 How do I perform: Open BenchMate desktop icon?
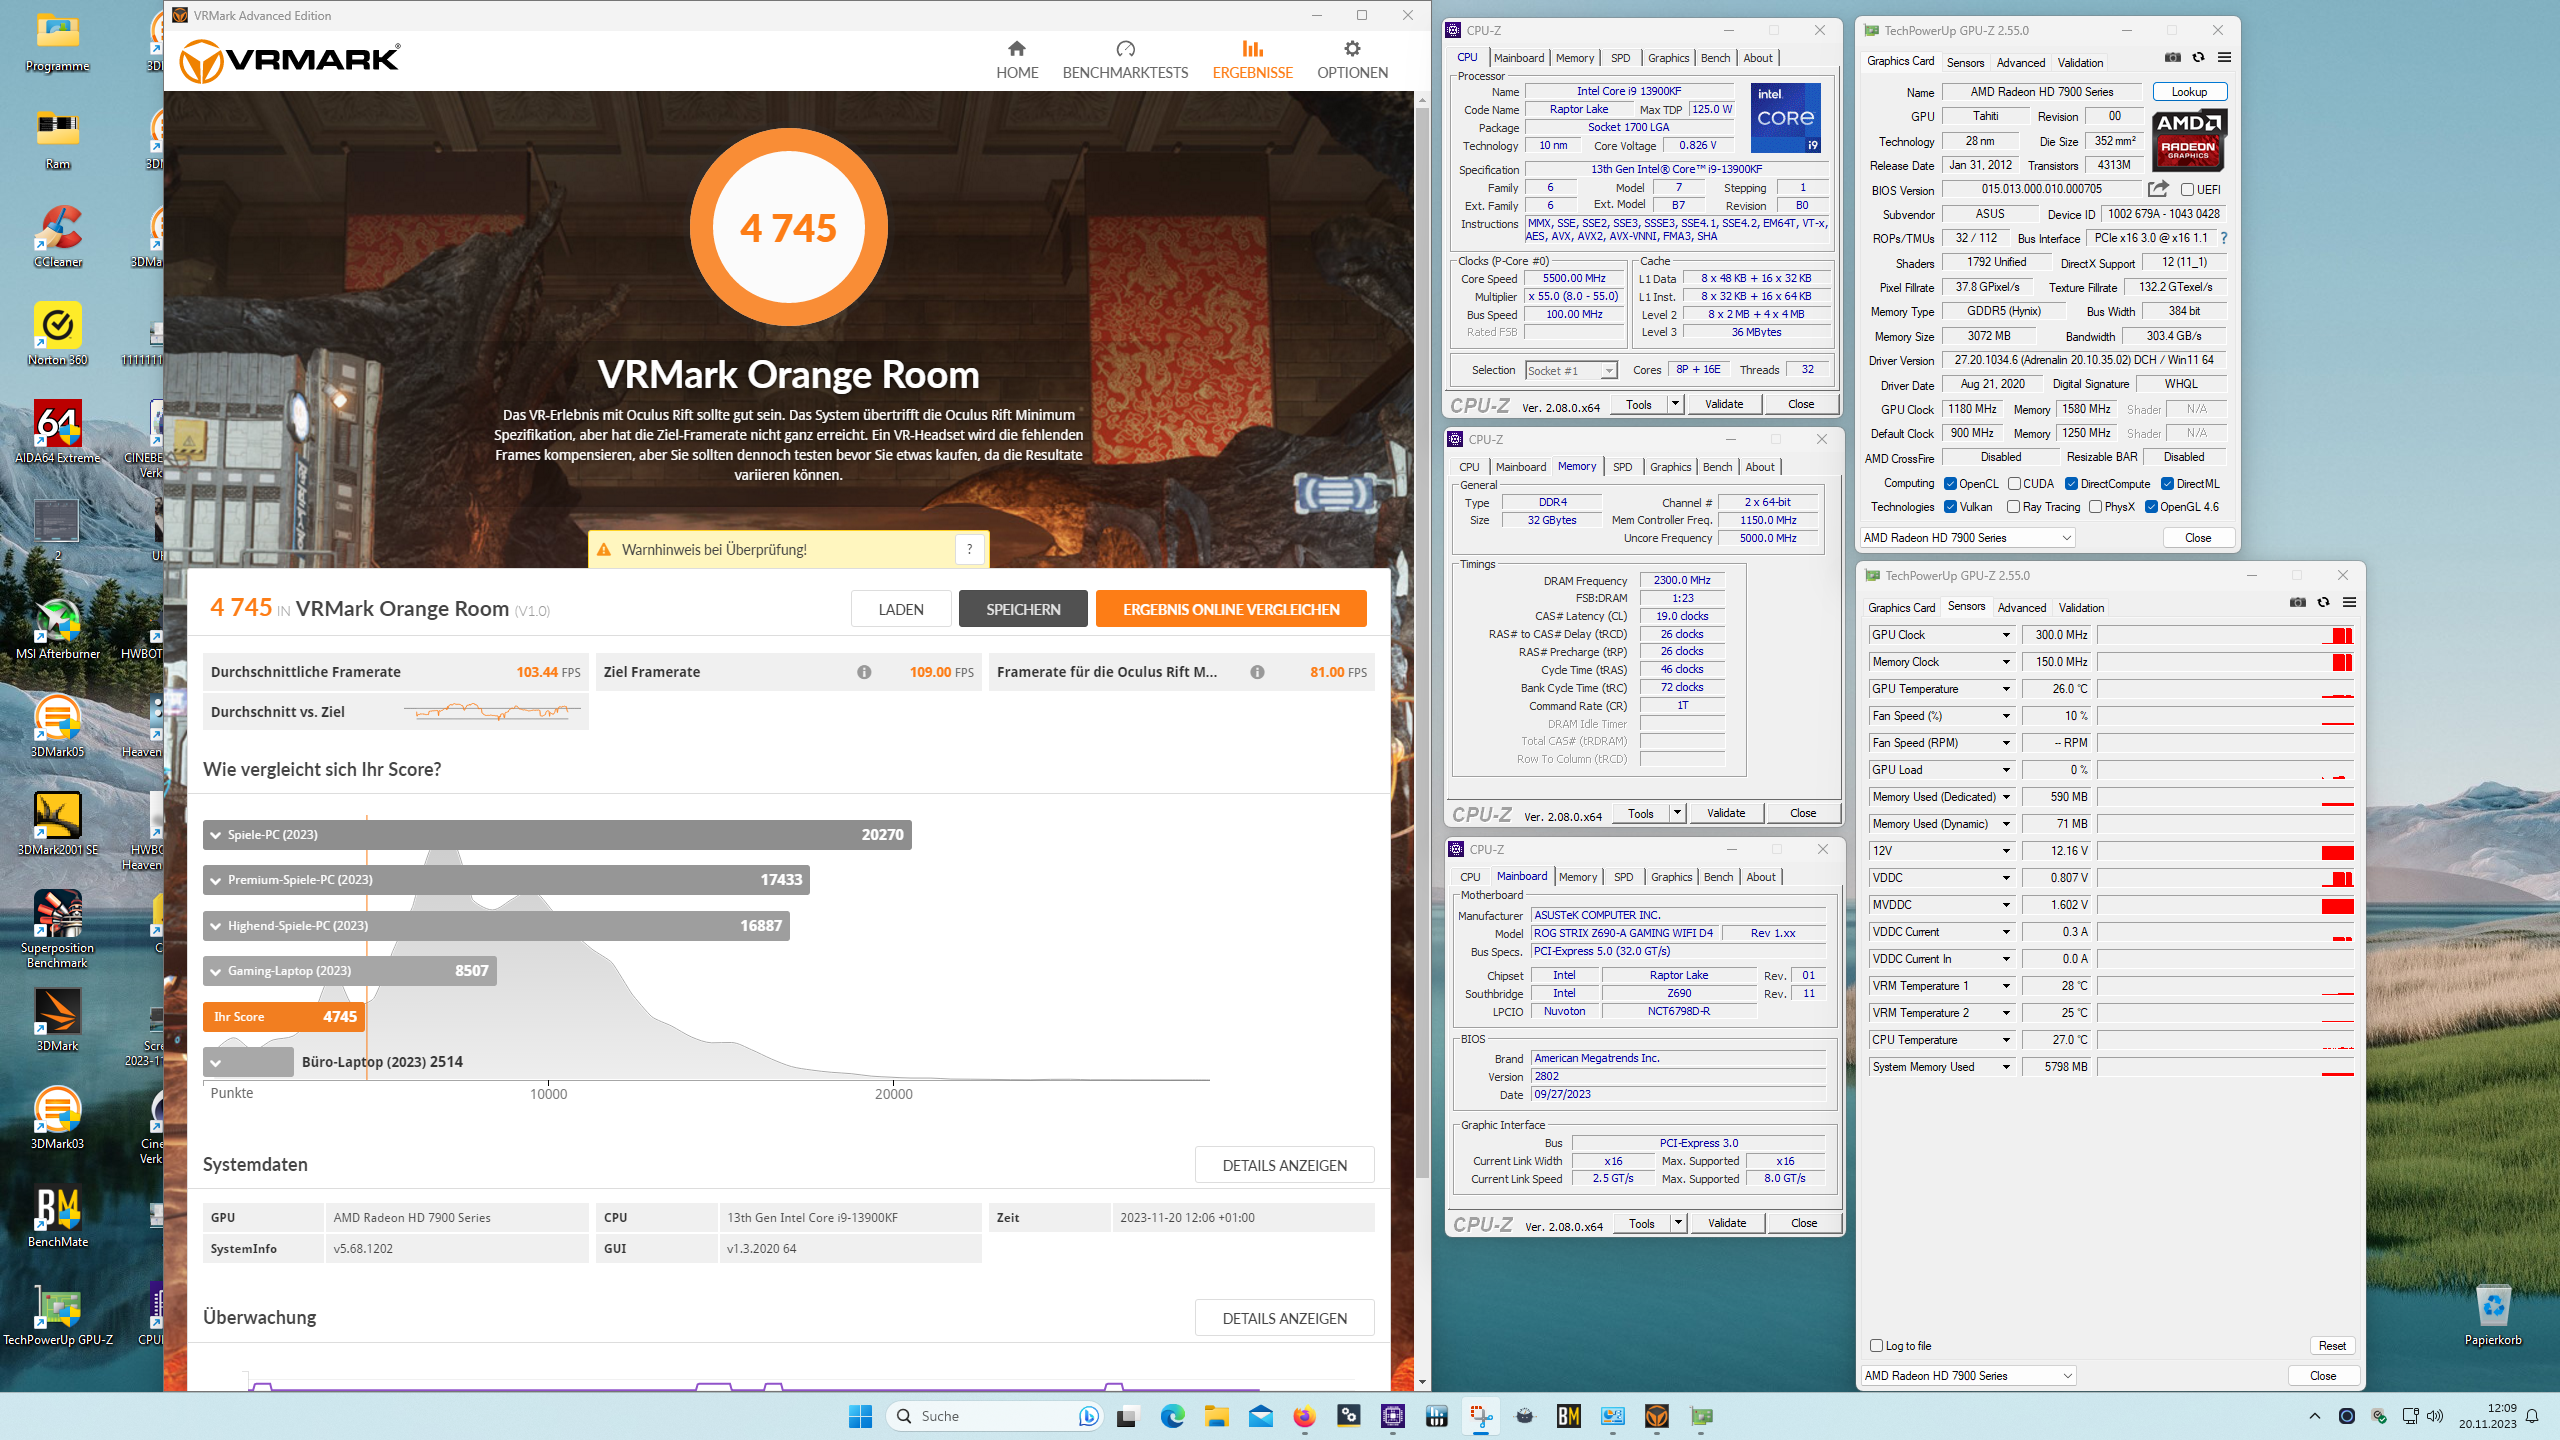[x=58, y=1217]
